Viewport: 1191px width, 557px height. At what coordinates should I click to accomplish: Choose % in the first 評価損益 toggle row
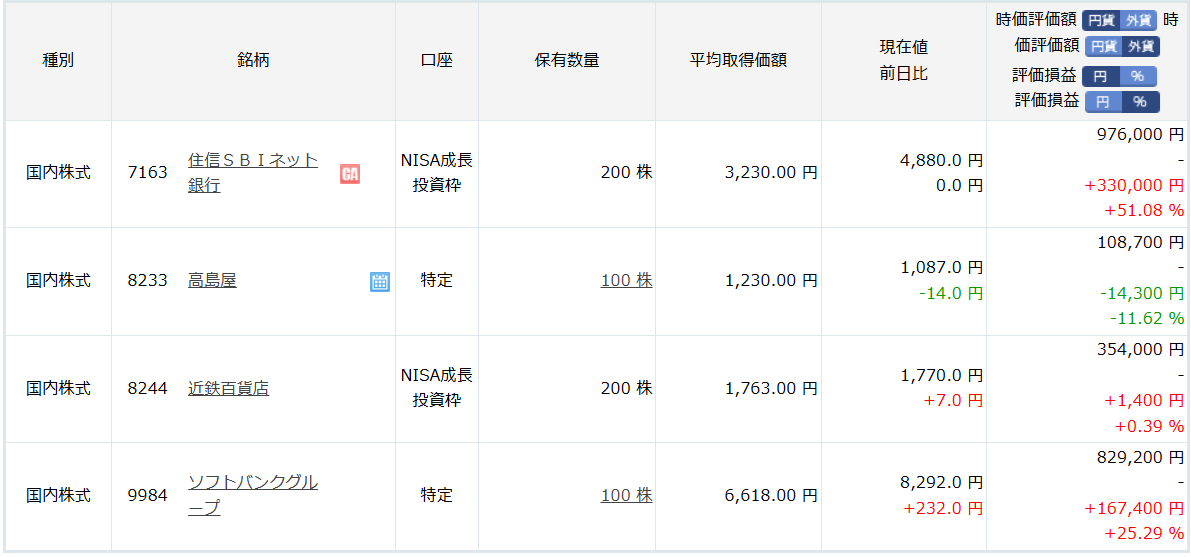pos(1137,76)
